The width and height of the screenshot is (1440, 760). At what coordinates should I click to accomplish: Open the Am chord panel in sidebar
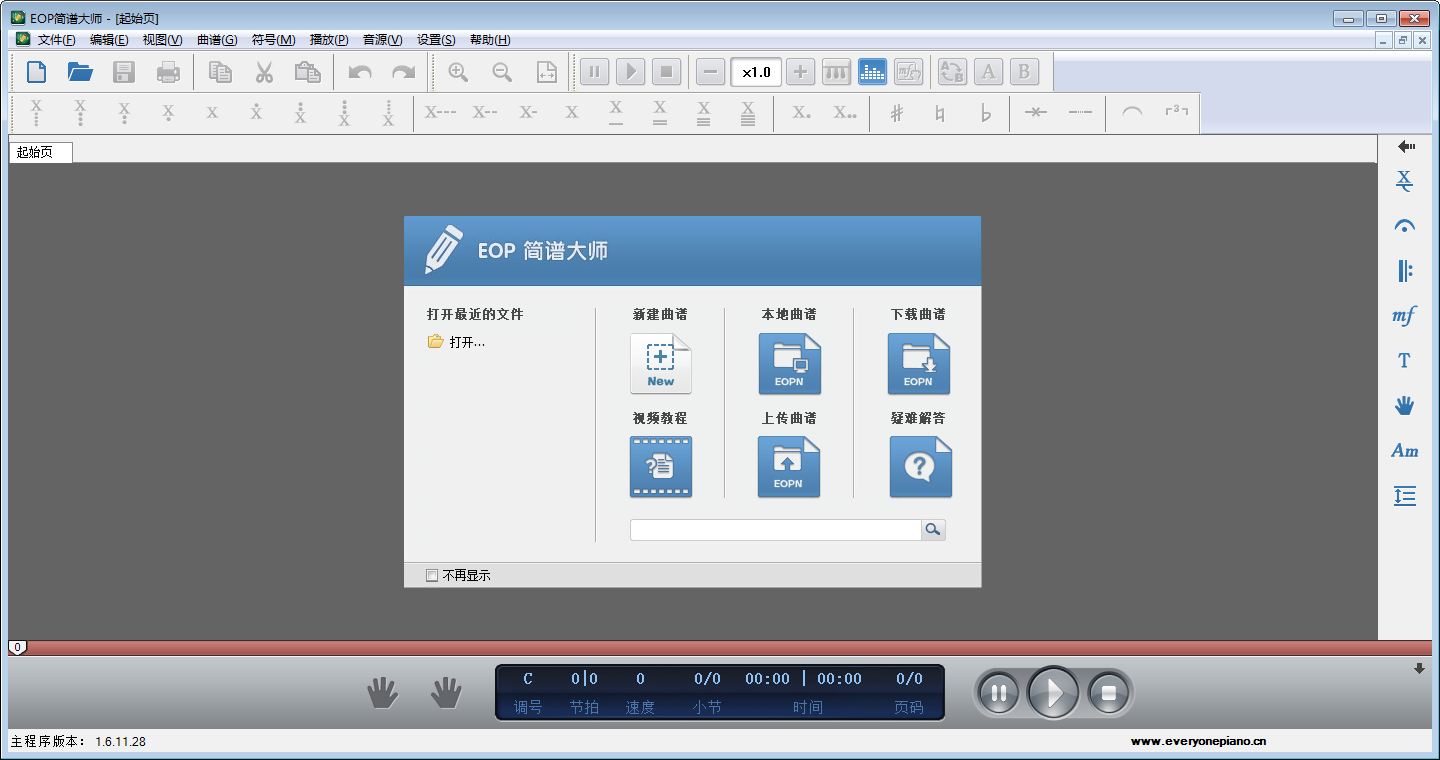pos(1405,450)
